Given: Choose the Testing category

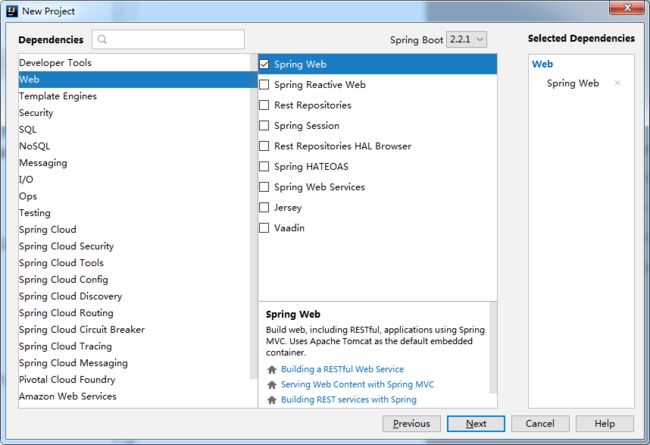Looking at the screenshot, I should click(134, 213).
